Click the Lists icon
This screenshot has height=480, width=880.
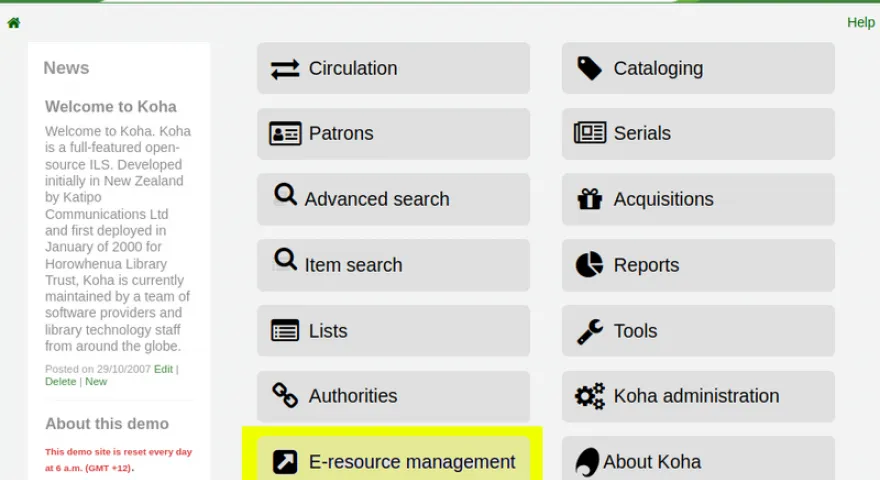[x=285, y=331]
